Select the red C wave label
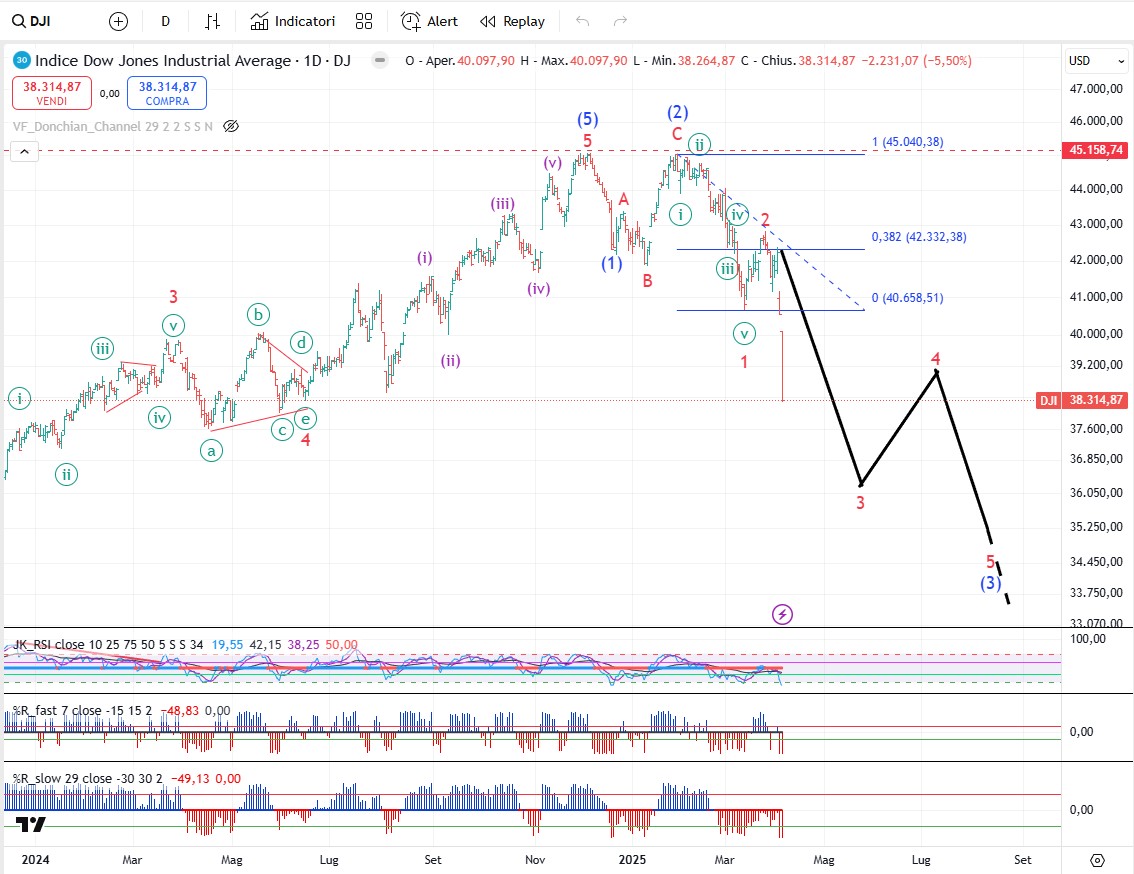The width and height of the screenshot is (1134, 874). 677,134
